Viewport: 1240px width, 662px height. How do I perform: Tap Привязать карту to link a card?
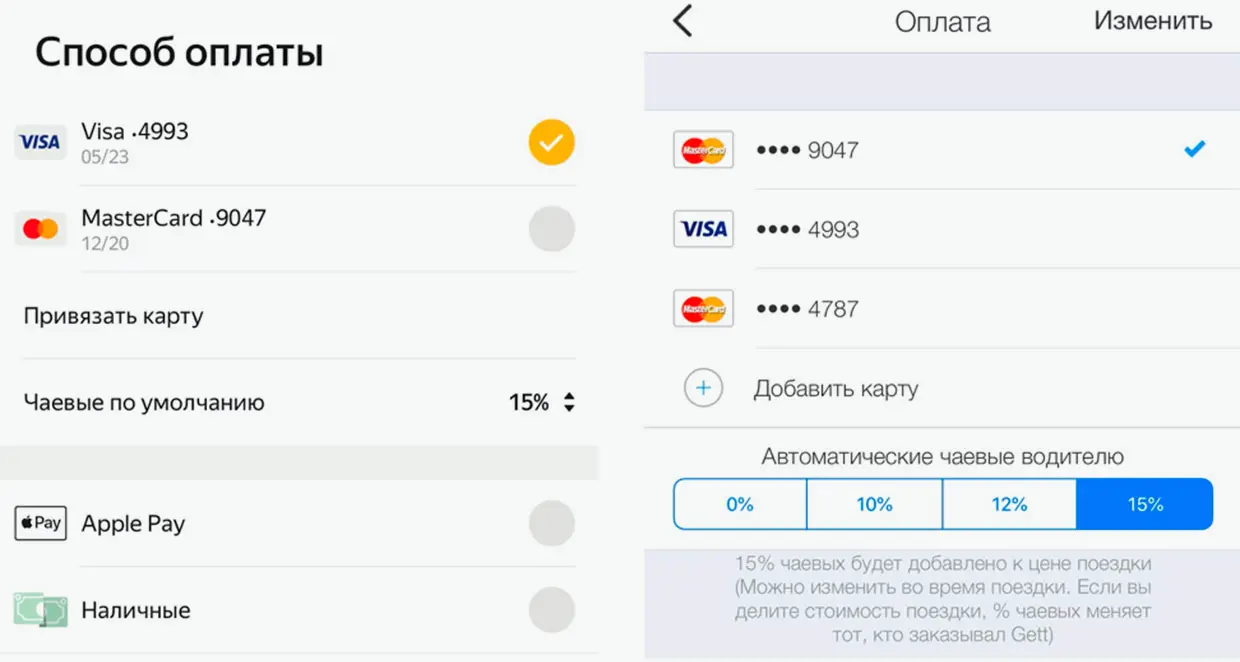[113, 316]
